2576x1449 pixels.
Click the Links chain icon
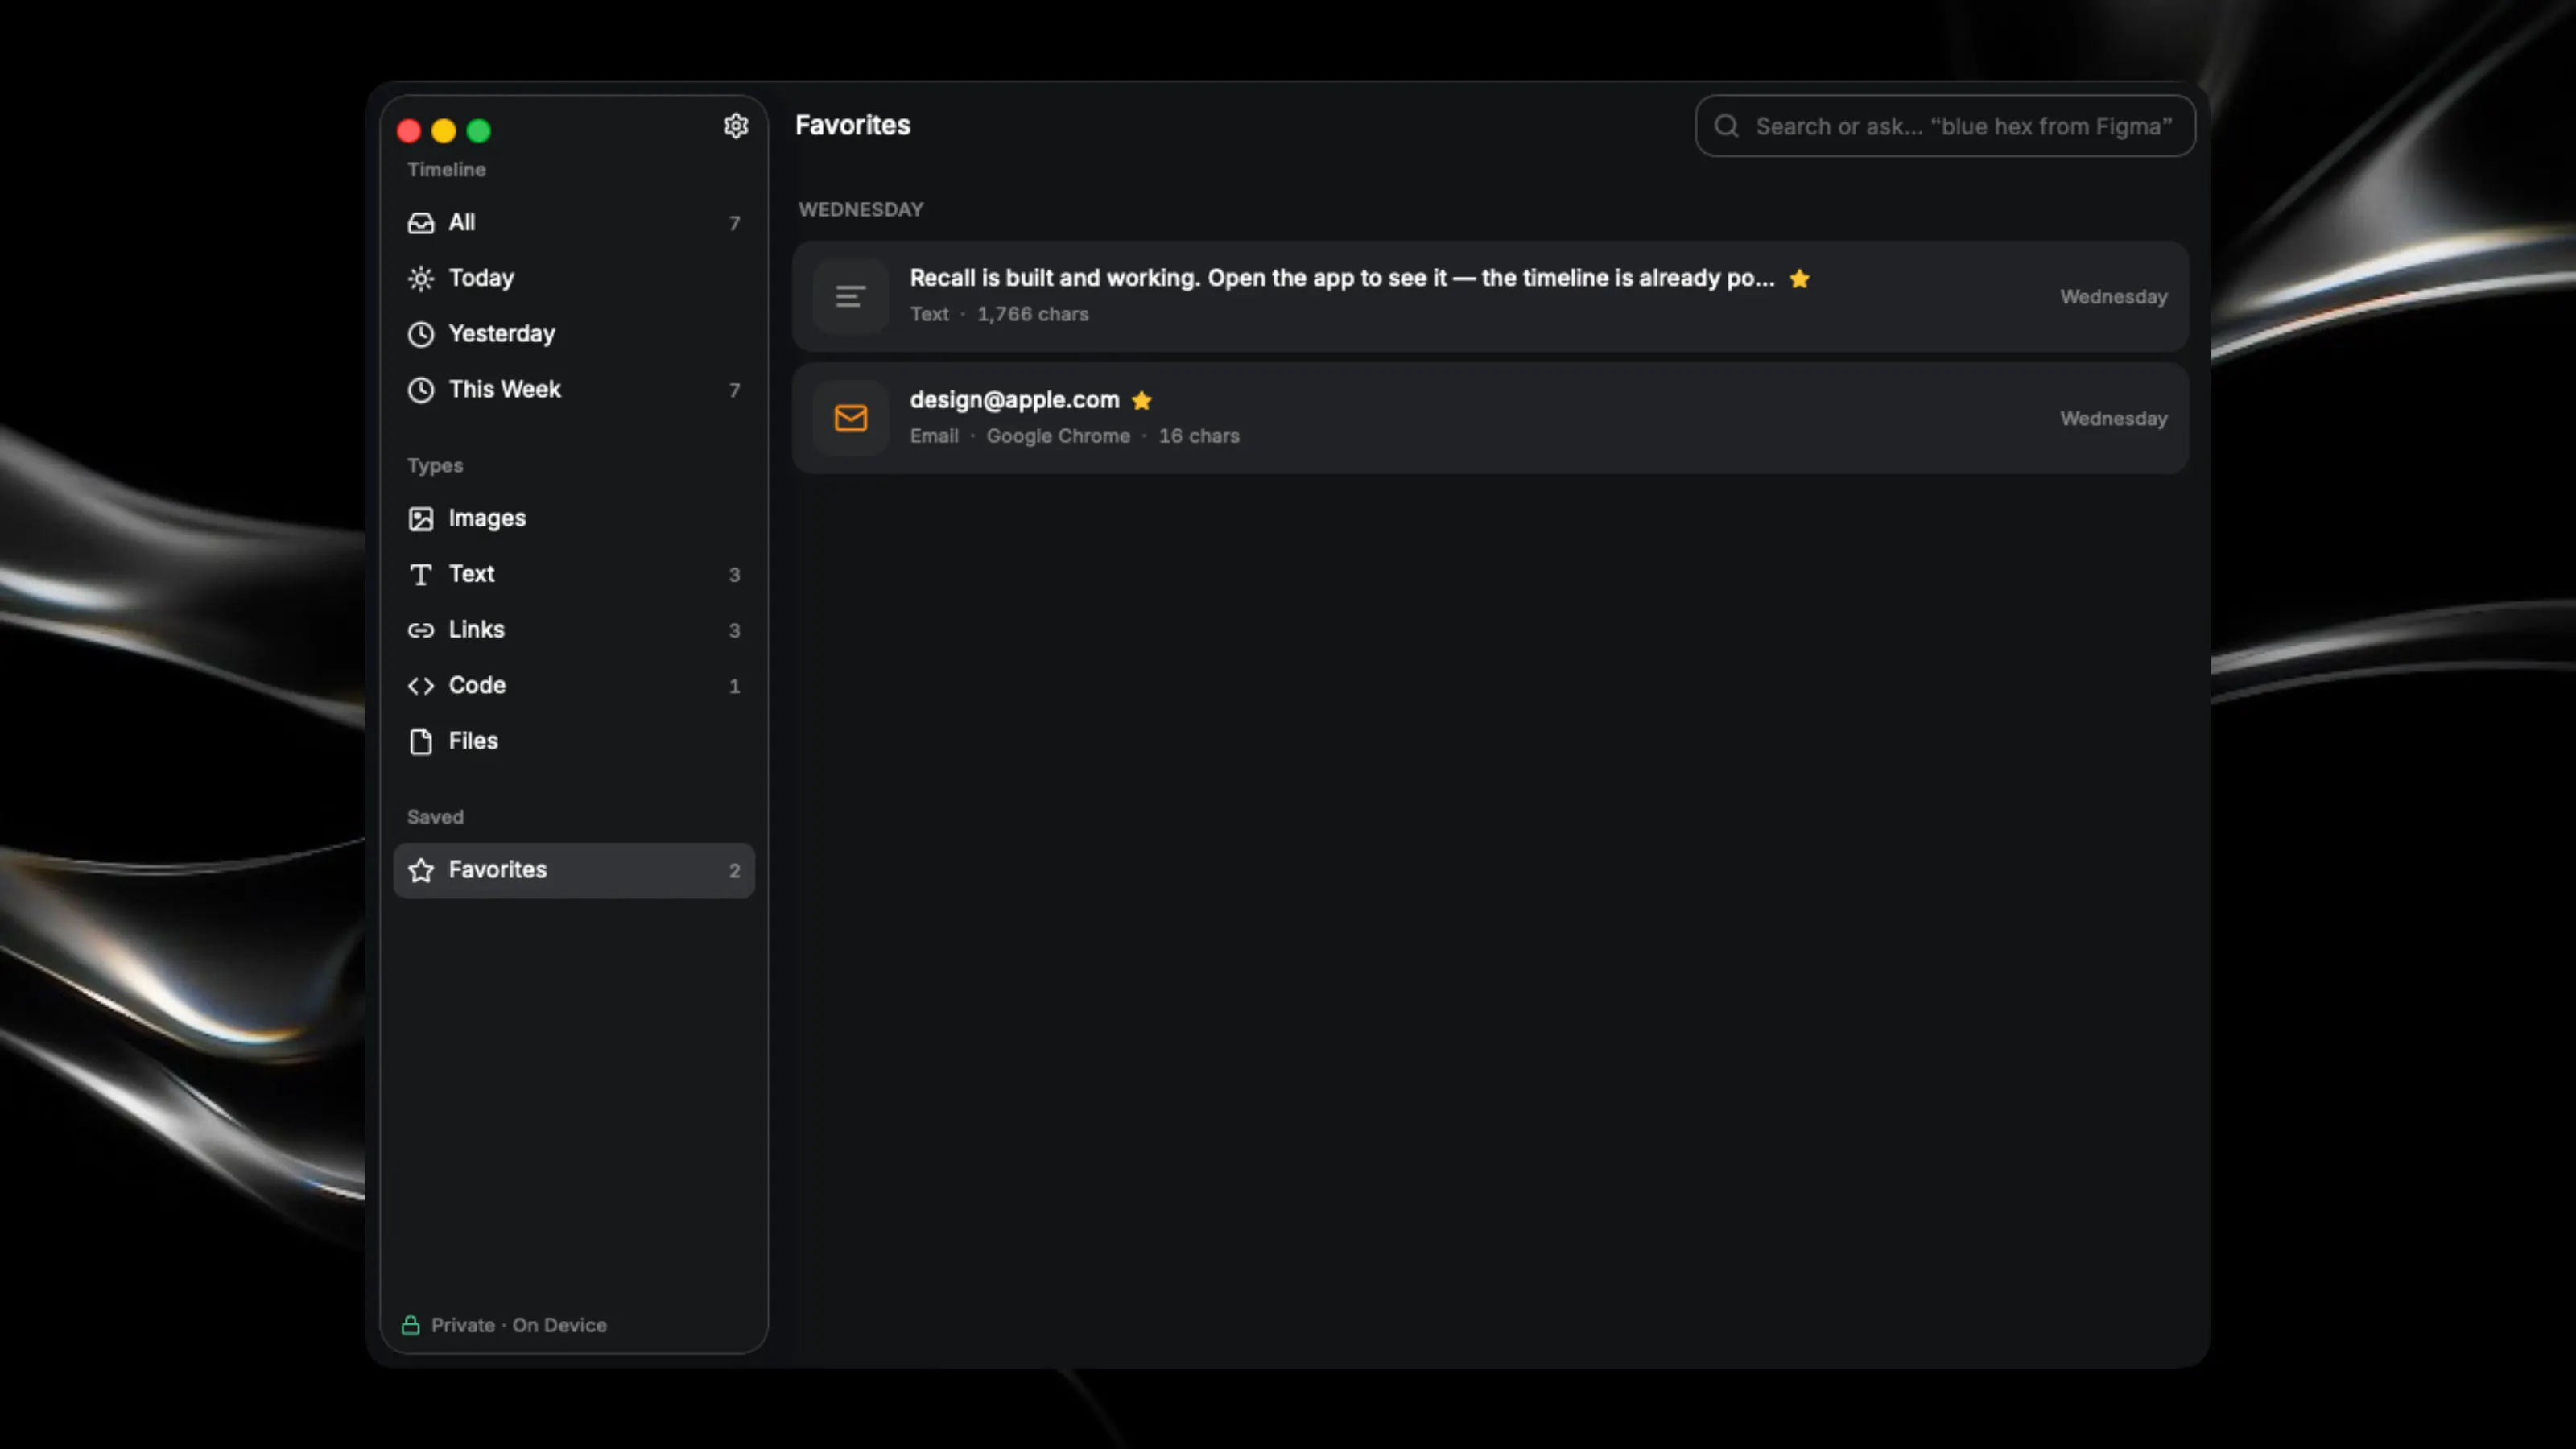421,630
